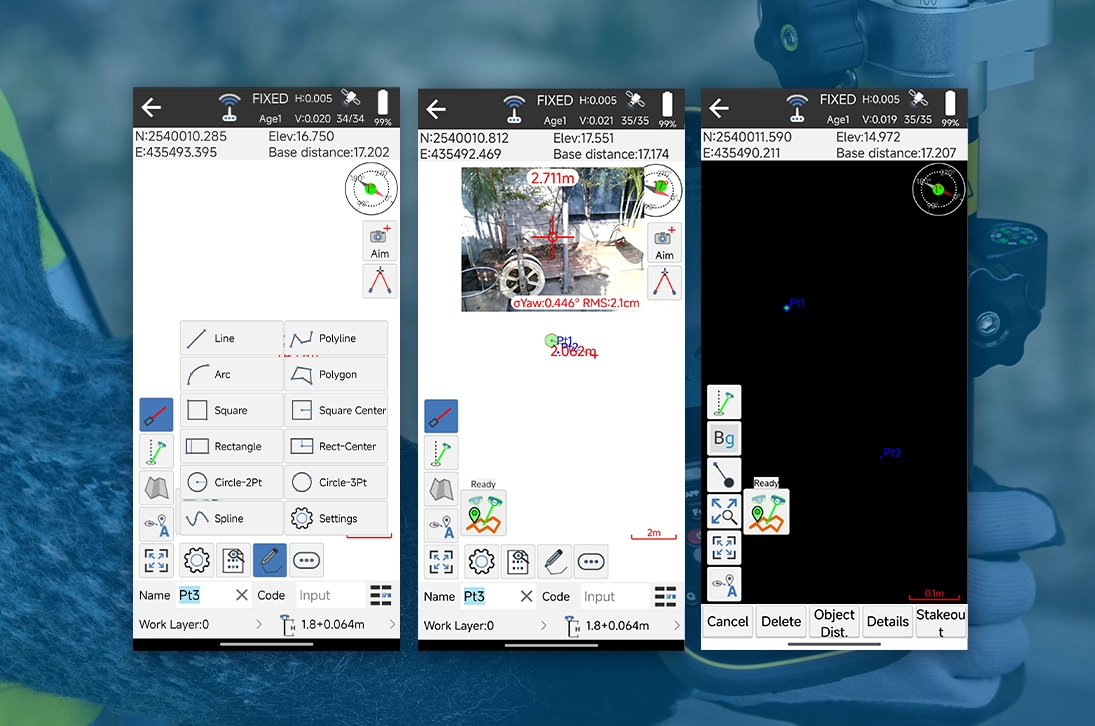The height and width of the screenshot is (726, 1095).
Task: Open Settings in the drawing tools menu
Action: (336, 518)
